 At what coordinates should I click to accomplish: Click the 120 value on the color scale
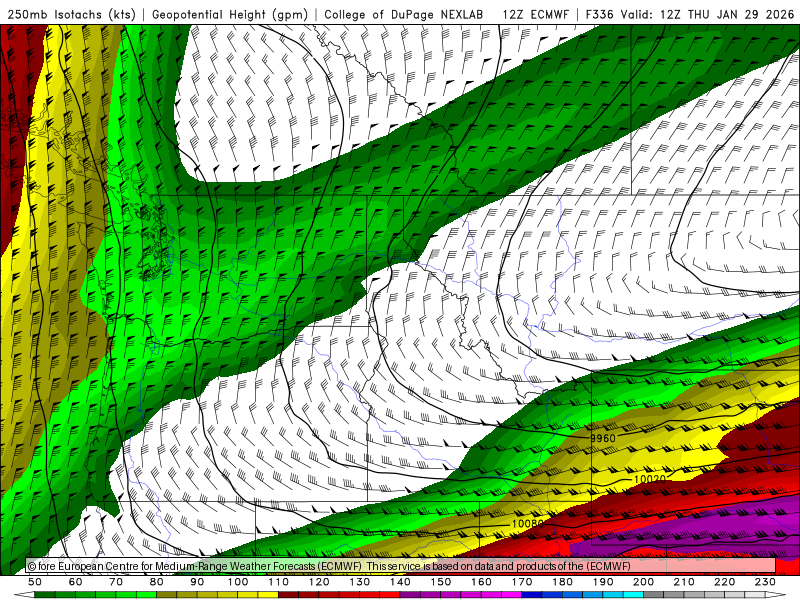click(x=319, y=582)
